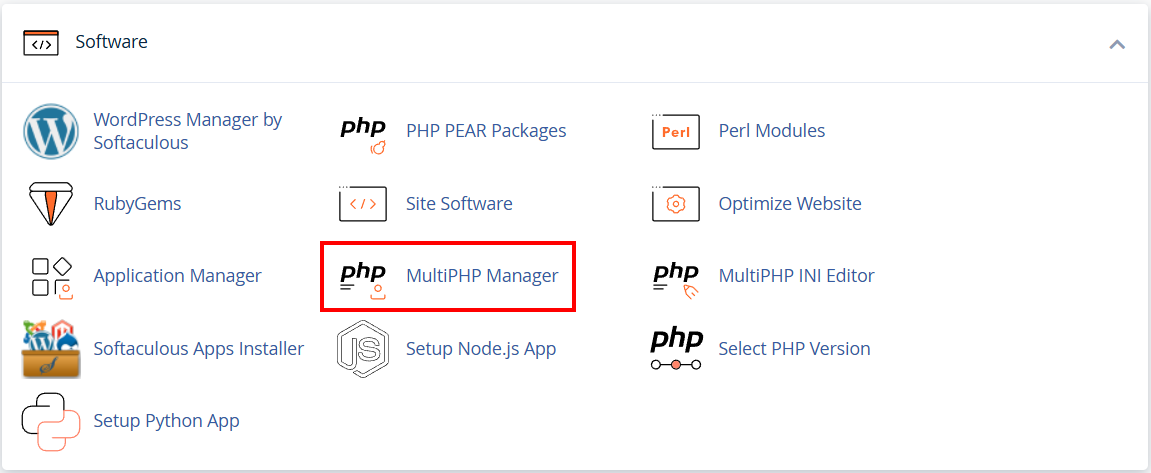Image resolution: width=1151 pixels, height=473 pixels.
Task: Click the Application Manager shapes icon
Action: [51, 277]
